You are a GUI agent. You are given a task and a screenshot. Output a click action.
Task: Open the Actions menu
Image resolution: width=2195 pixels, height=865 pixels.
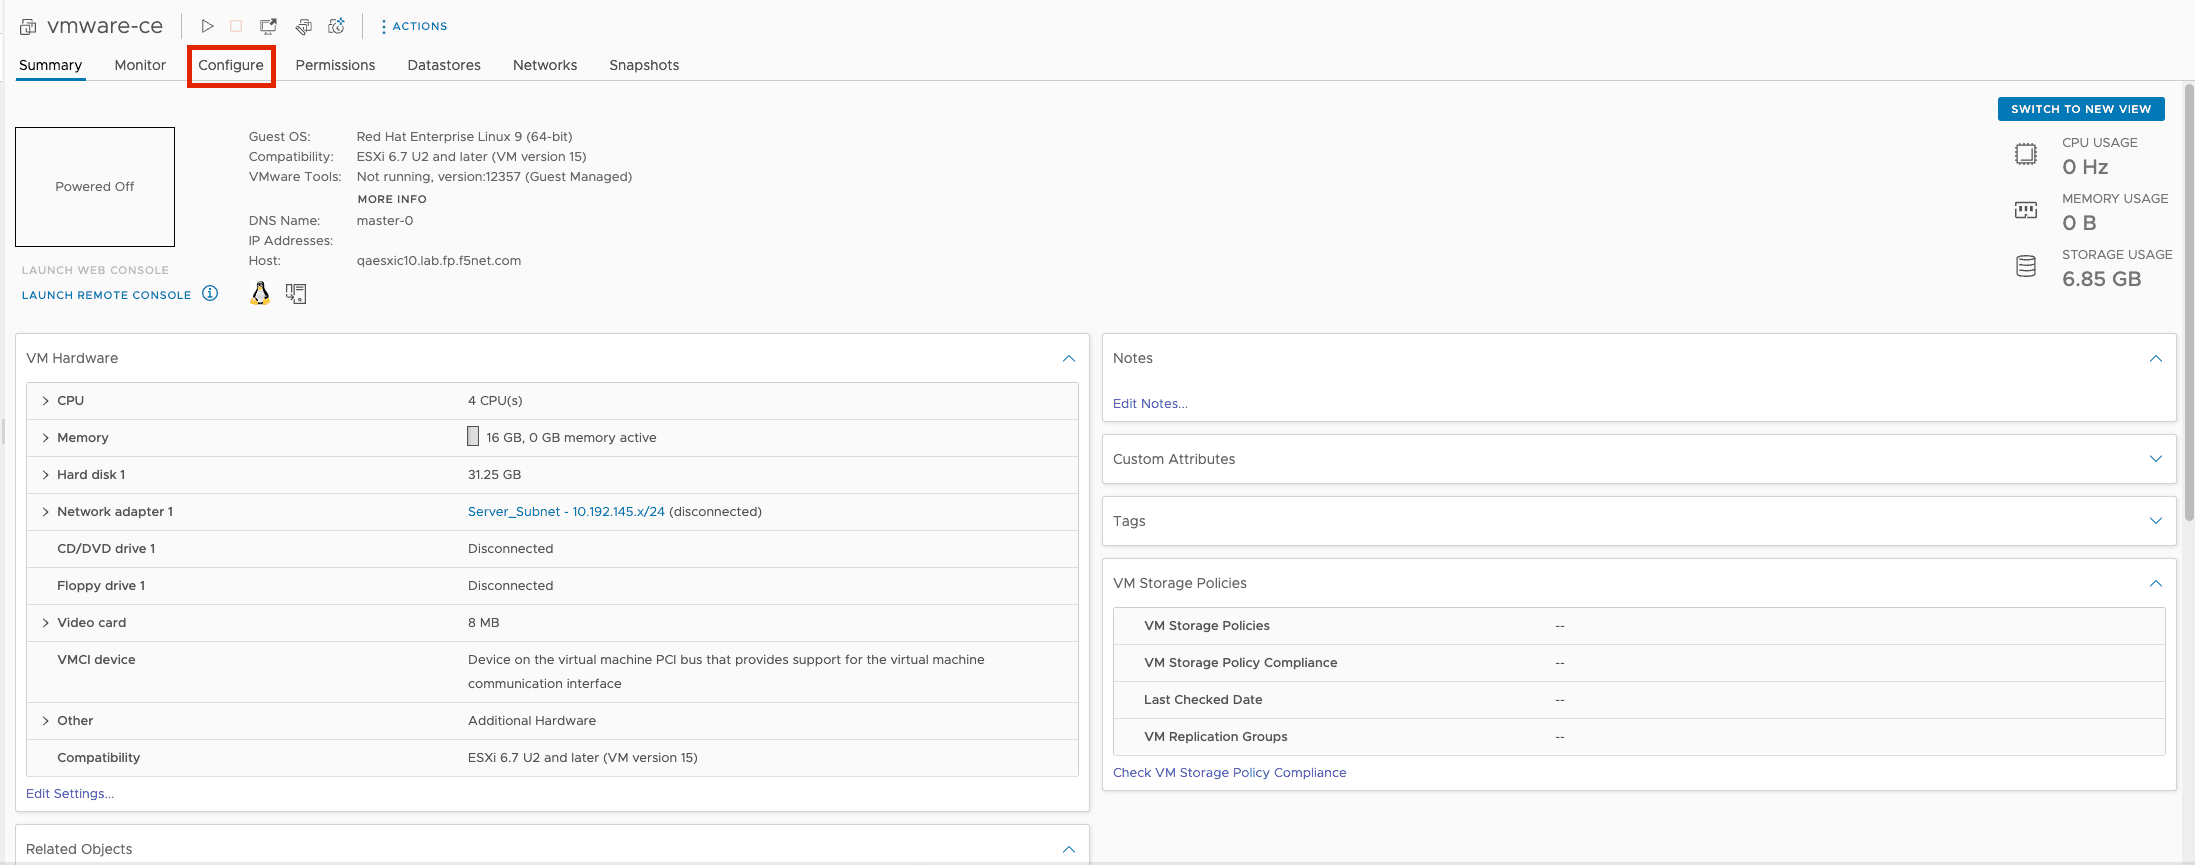click(414, 26)
